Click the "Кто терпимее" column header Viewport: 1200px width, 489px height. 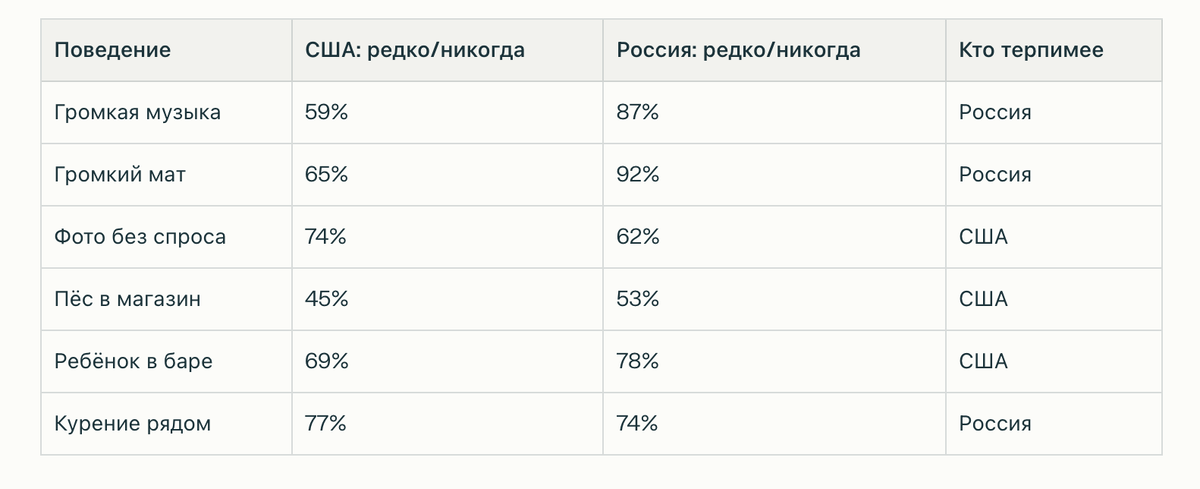1031,50
